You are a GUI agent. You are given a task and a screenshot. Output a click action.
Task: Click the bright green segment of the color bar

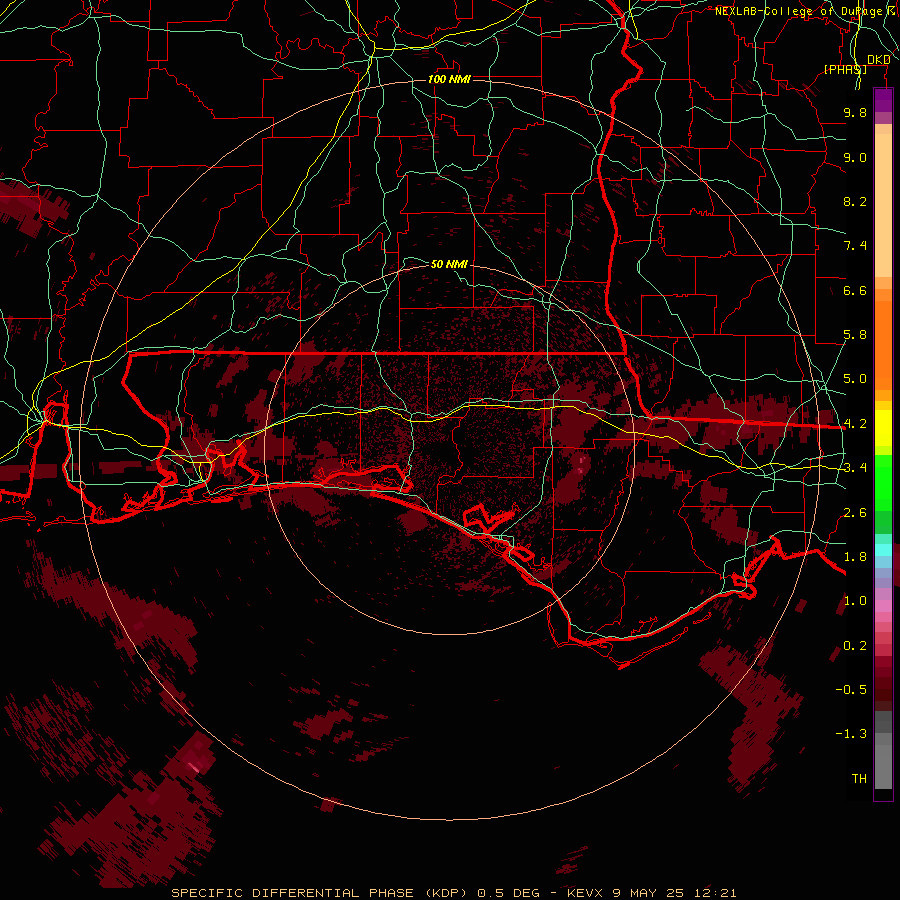tap(883, 484)
